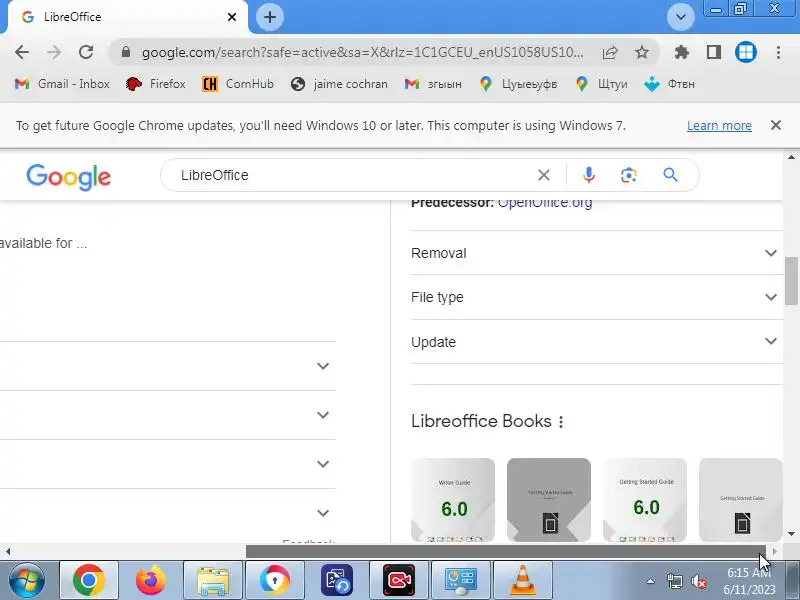Open tab search dropdown arrow
This screenshot has height=600, width=800.
[681, 17]
